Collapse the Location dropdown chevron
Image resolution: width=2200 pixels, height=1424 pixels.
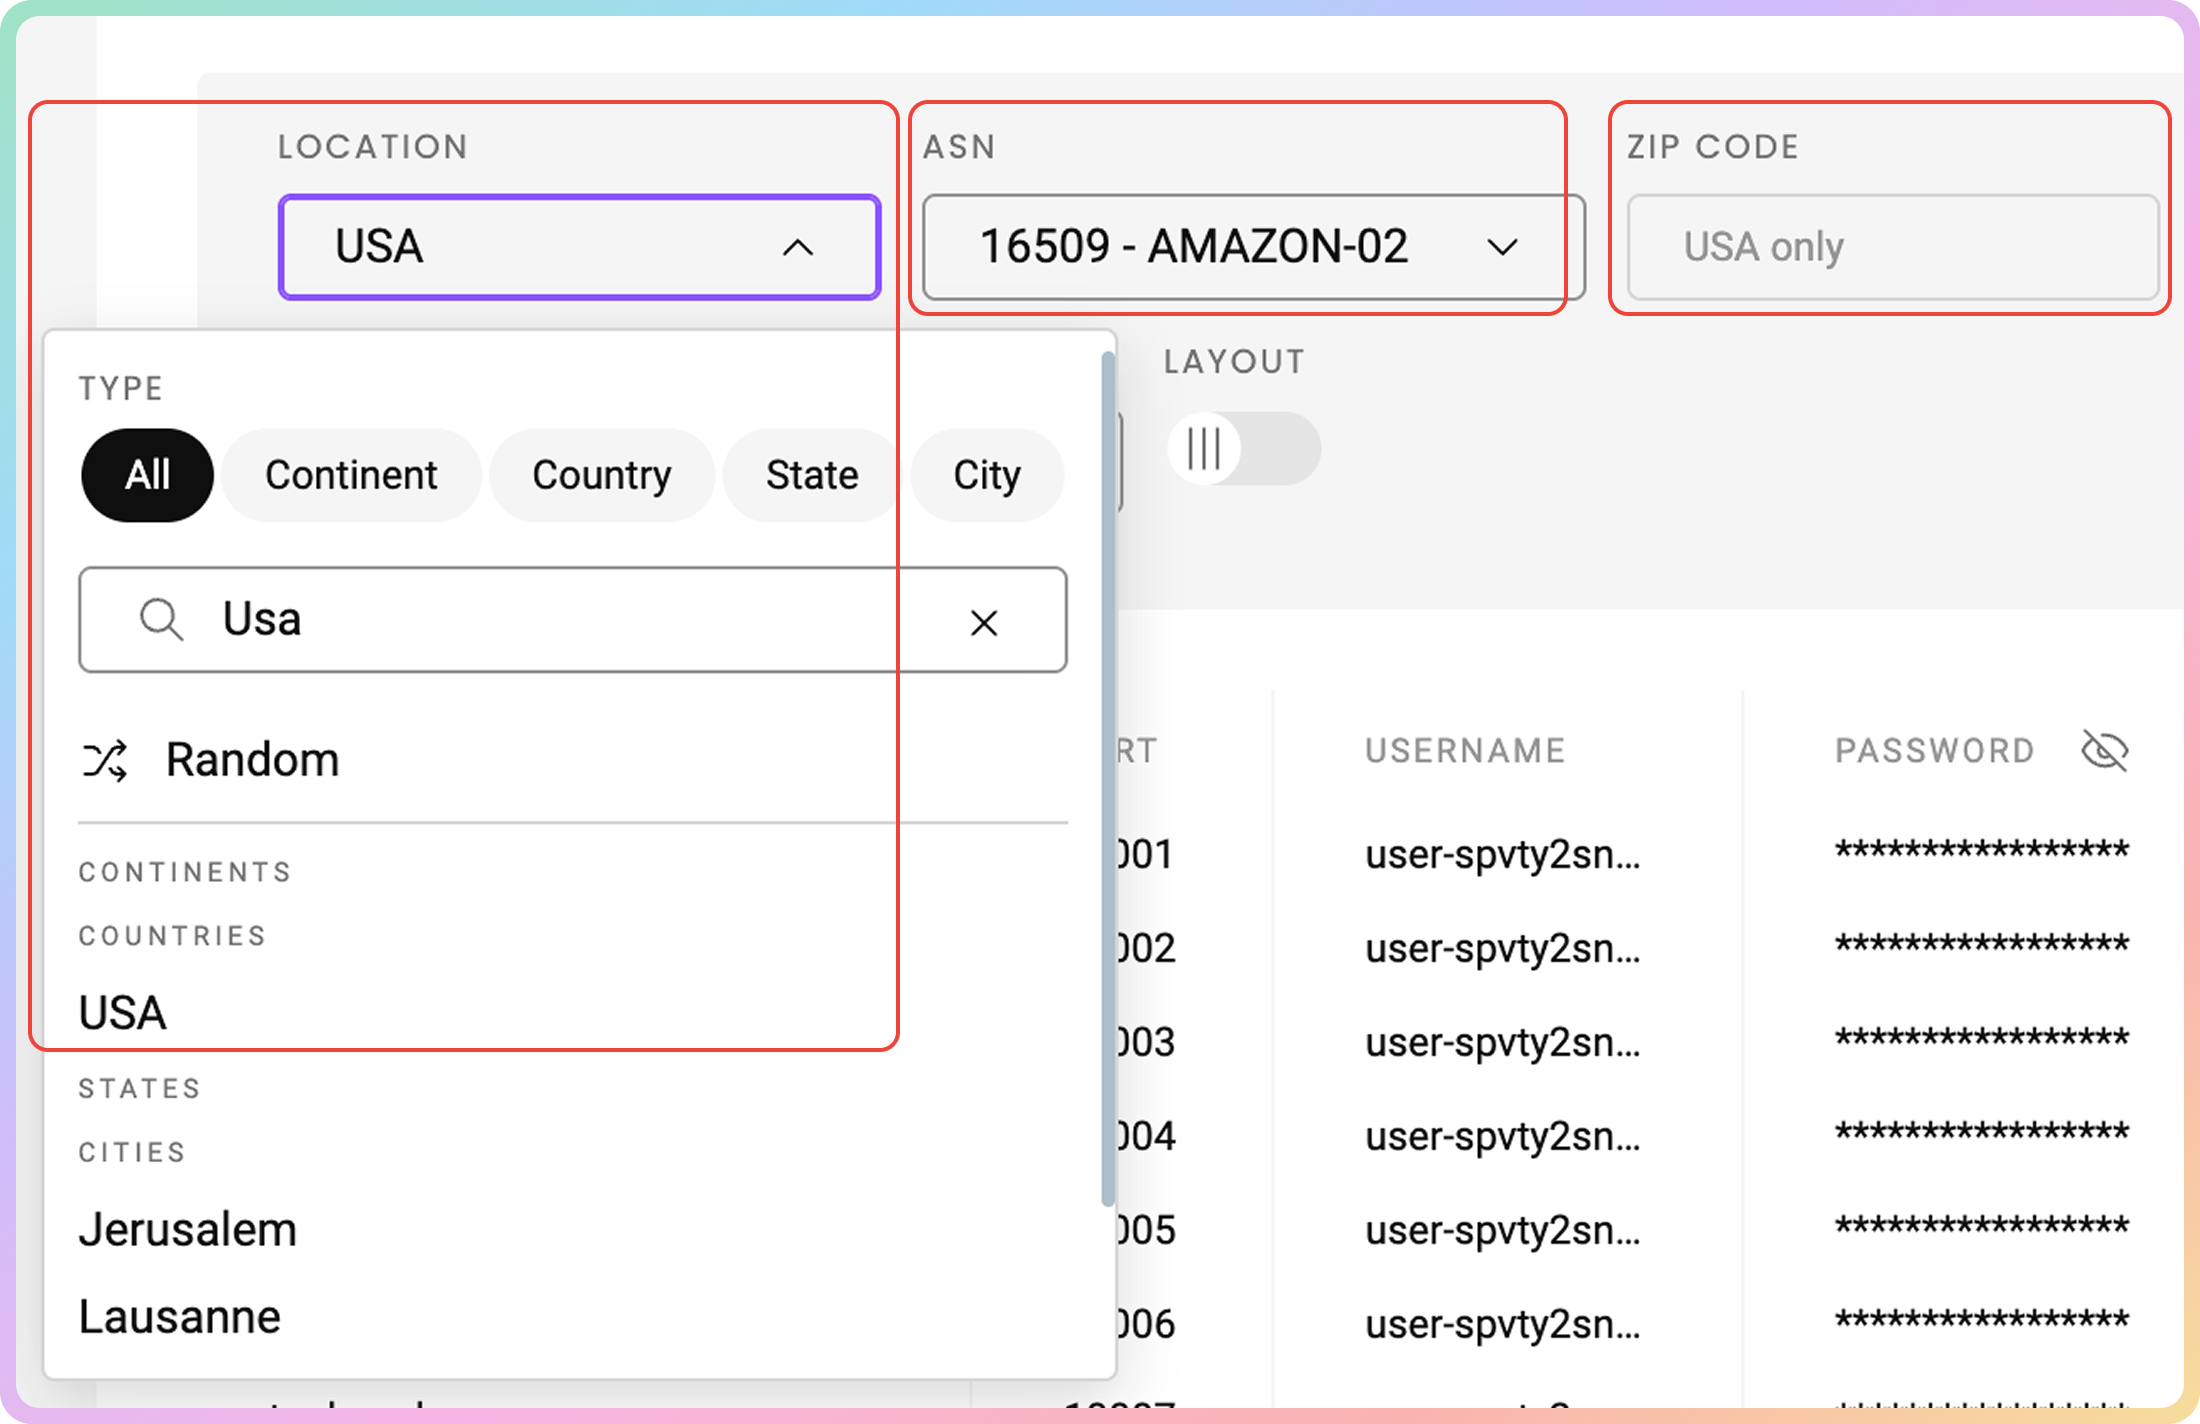[x=797, y=248]
